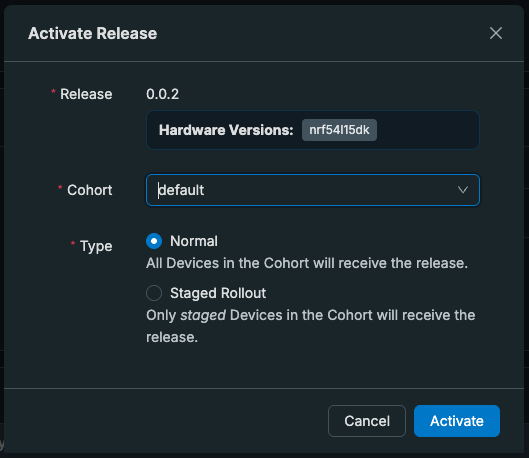Click the 'All Devices in the Cohort' description
The image size is (529, 458).
307,263
